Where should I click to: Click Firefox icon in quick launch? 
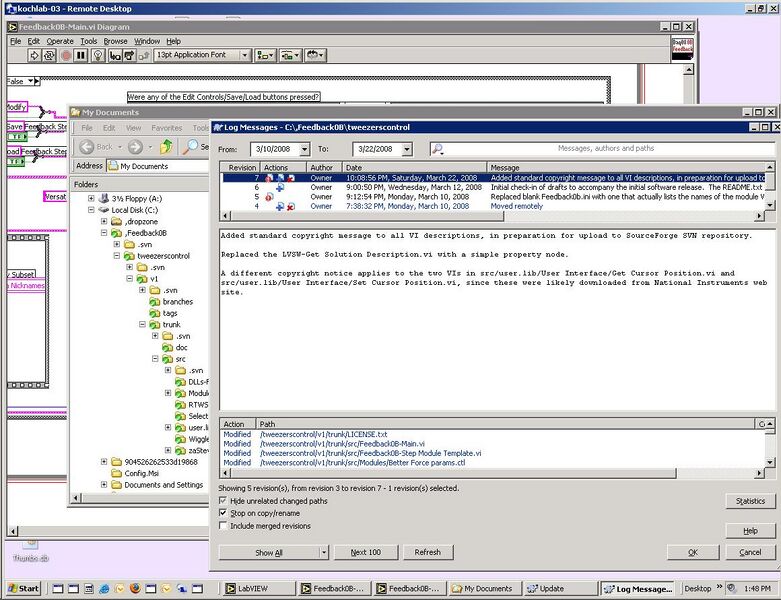tap(135, 588)
